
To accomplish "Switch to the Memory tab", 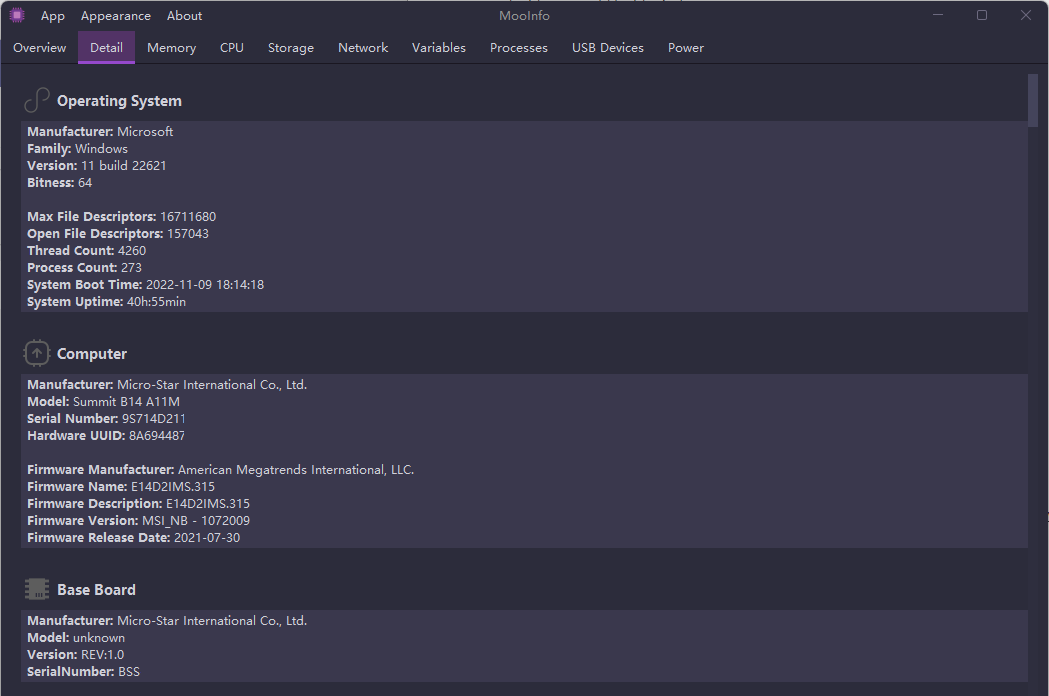I will (x=171, y=48).
